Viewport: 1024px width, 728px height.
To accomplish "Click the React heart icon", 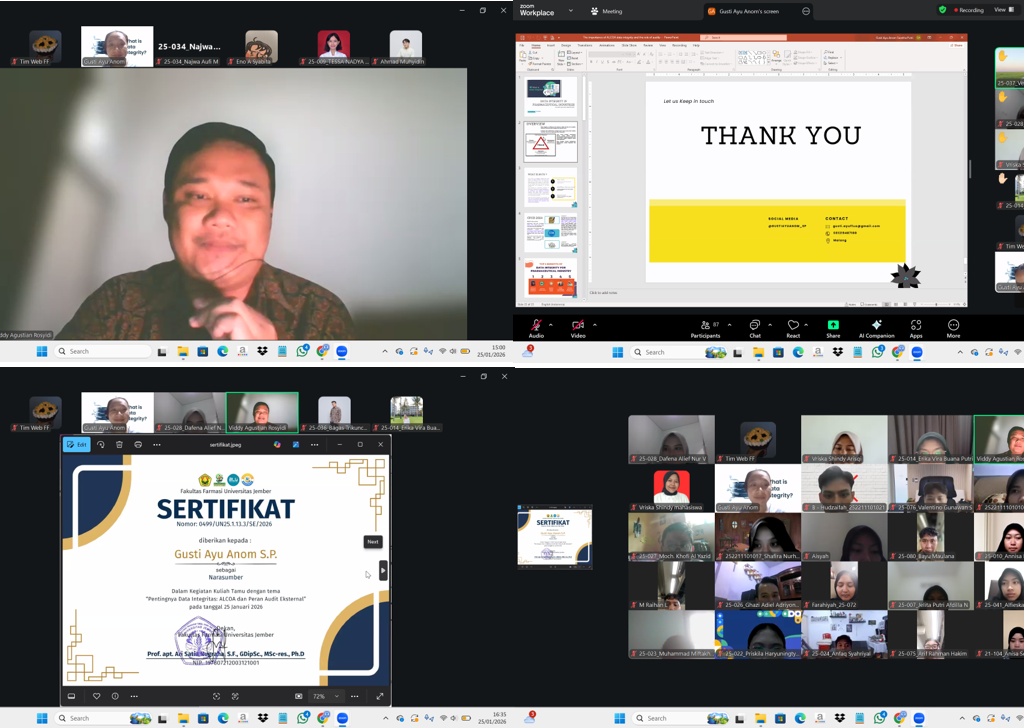I will [793, 326].
